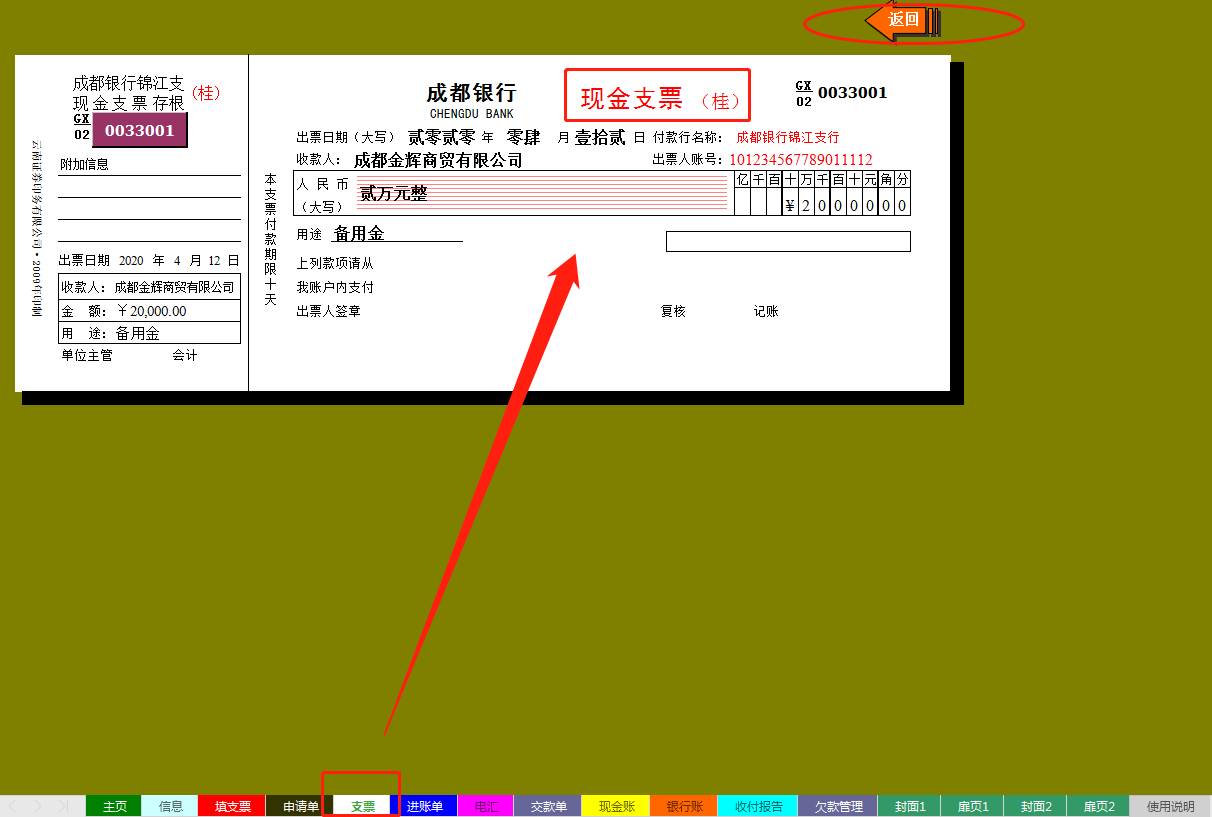1212x817 pixels.
Task: Click the 复核 label
Action: [673, 311]
